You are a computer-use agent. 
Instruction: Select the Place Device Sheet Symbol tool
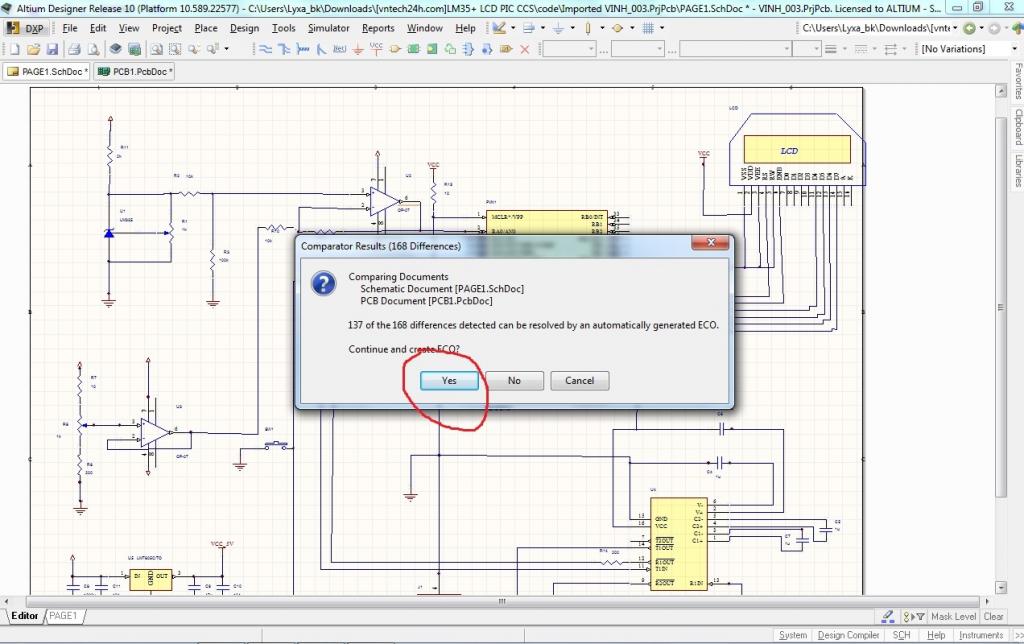pyautogui.click(x=450, y=49)
